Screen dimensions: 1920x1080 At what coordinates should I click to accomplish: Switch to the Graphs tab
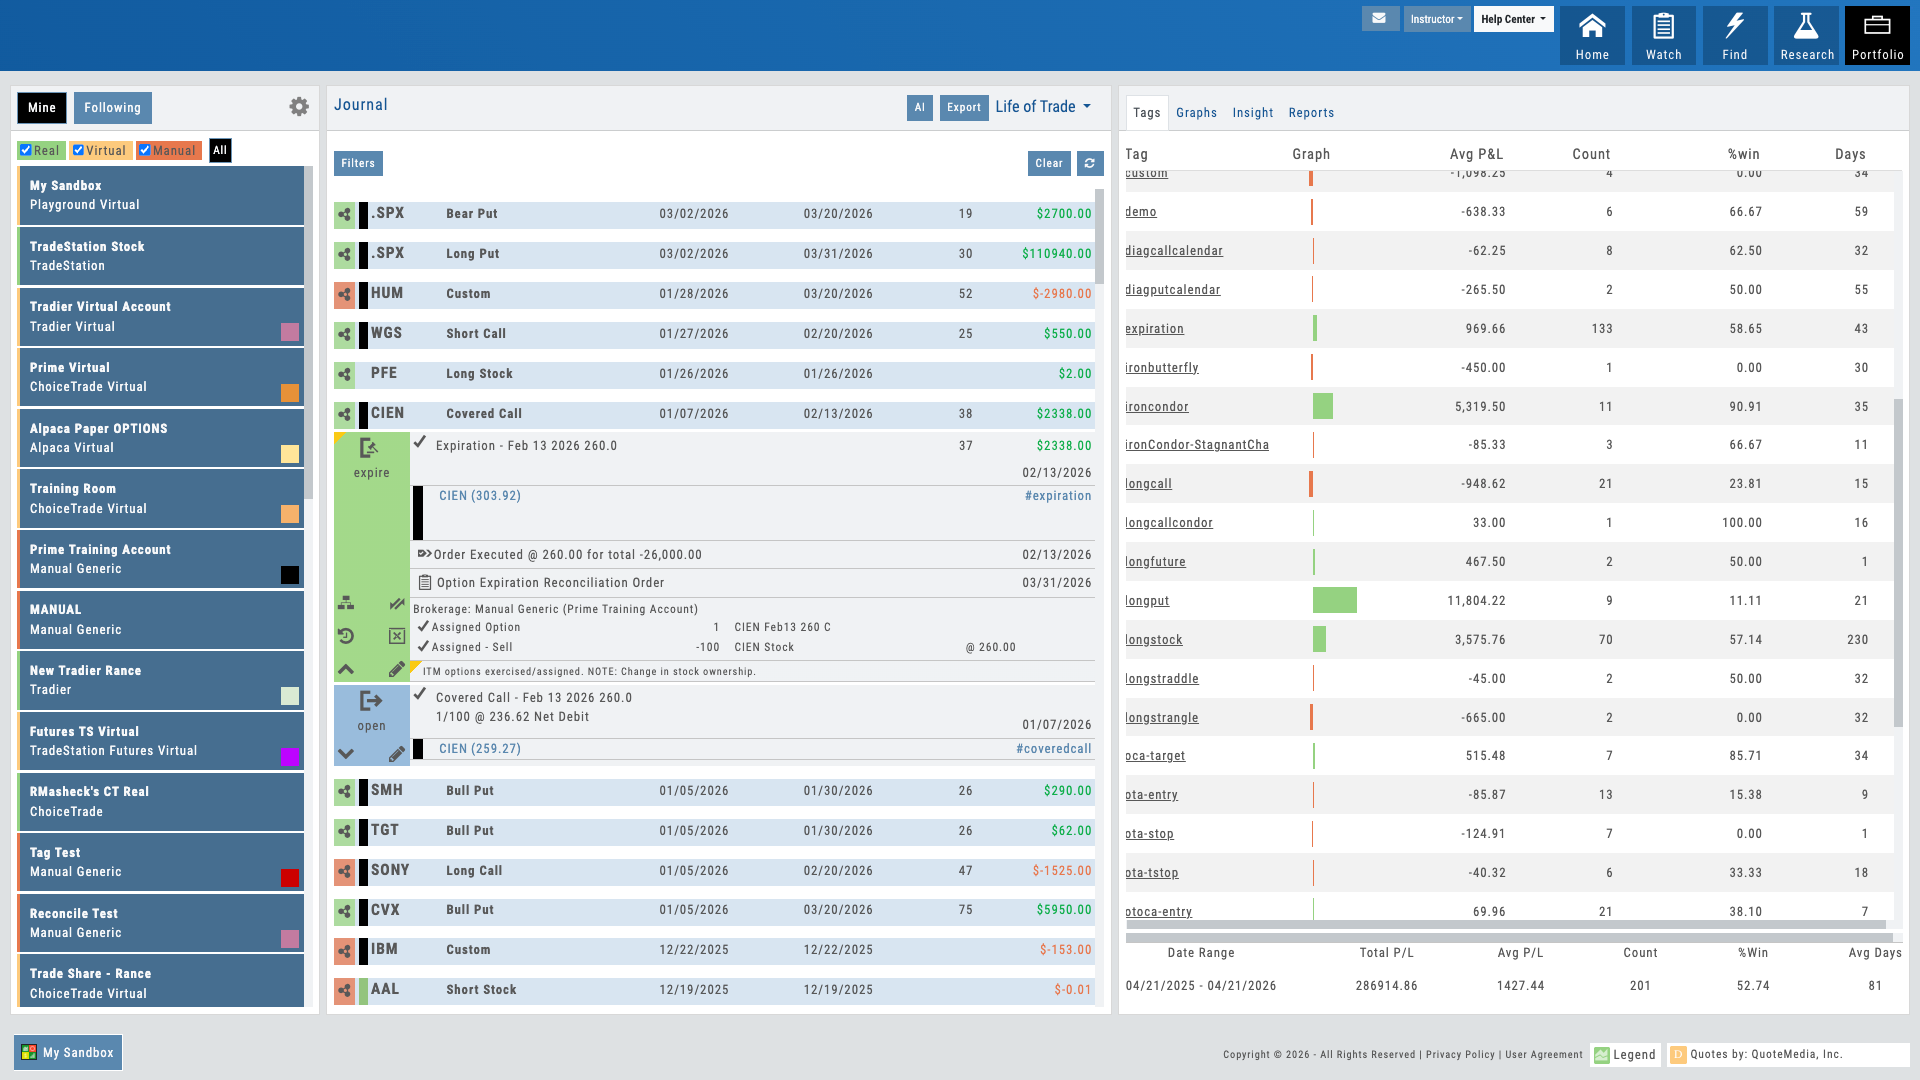point(1196,113)
